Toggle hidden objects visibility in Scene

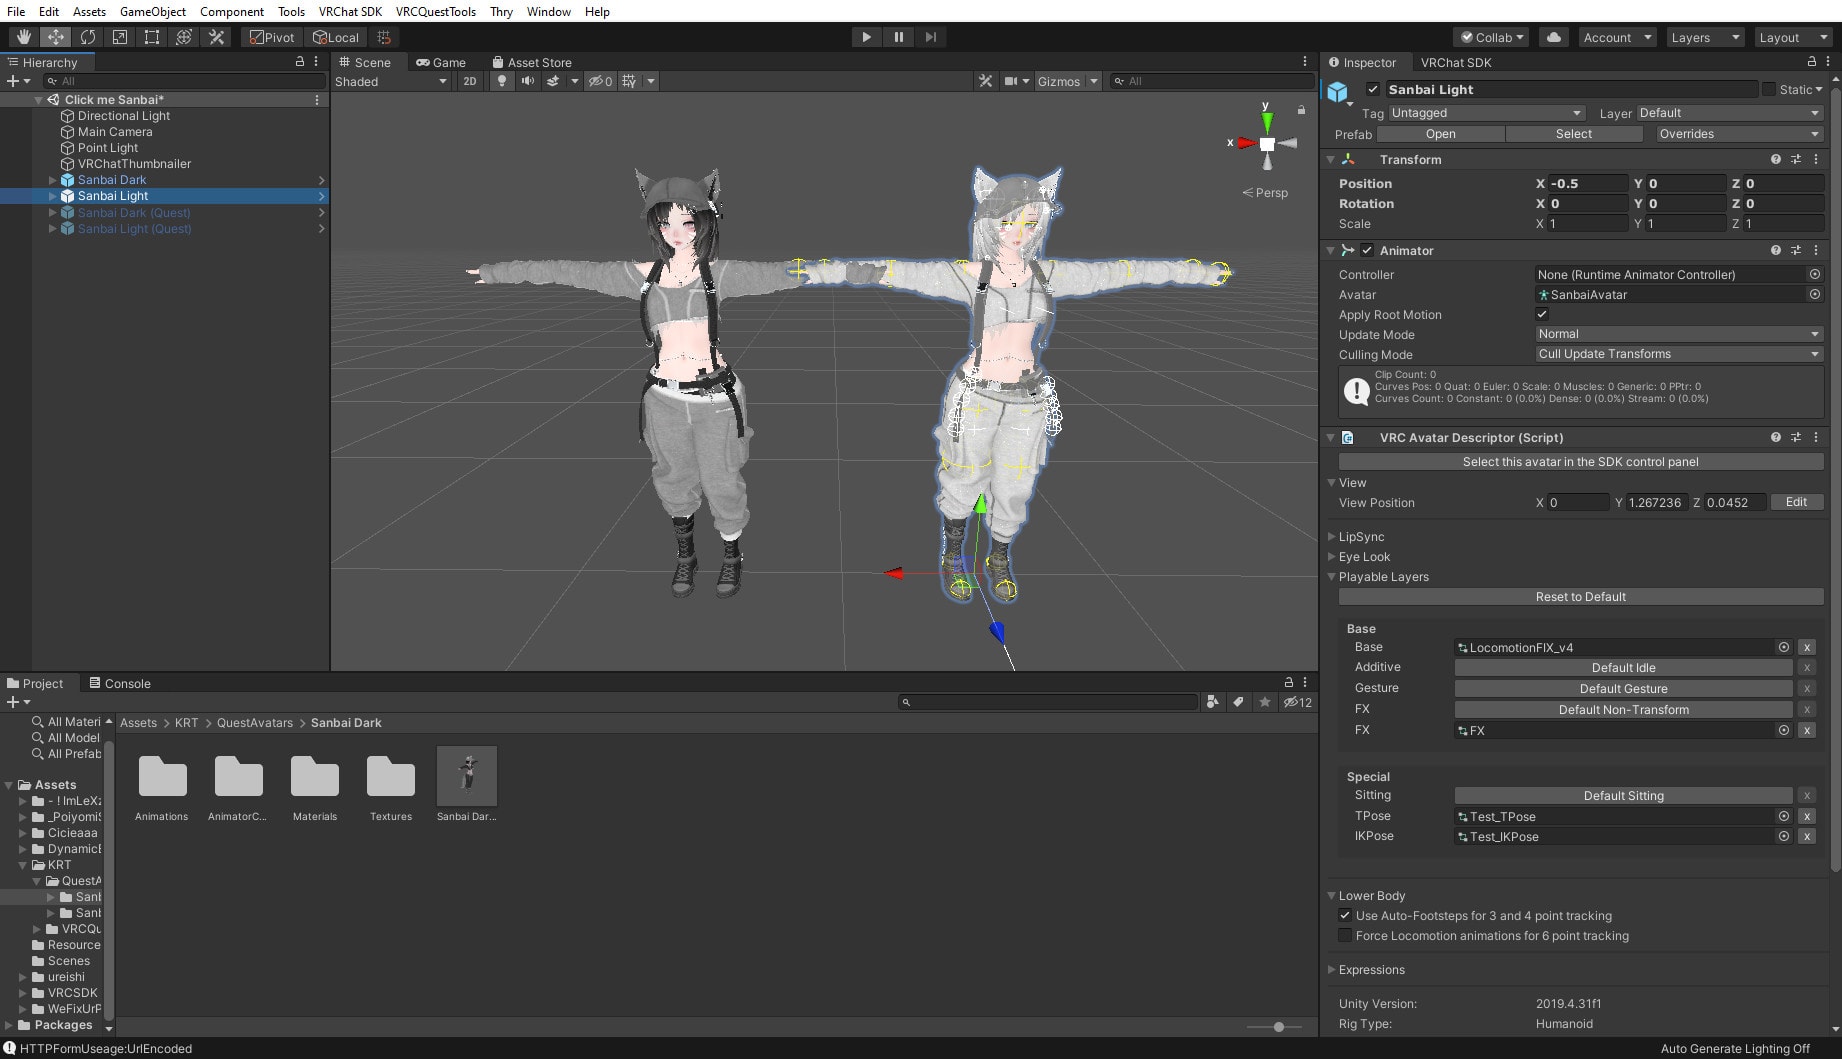click(x=600, y=81)
